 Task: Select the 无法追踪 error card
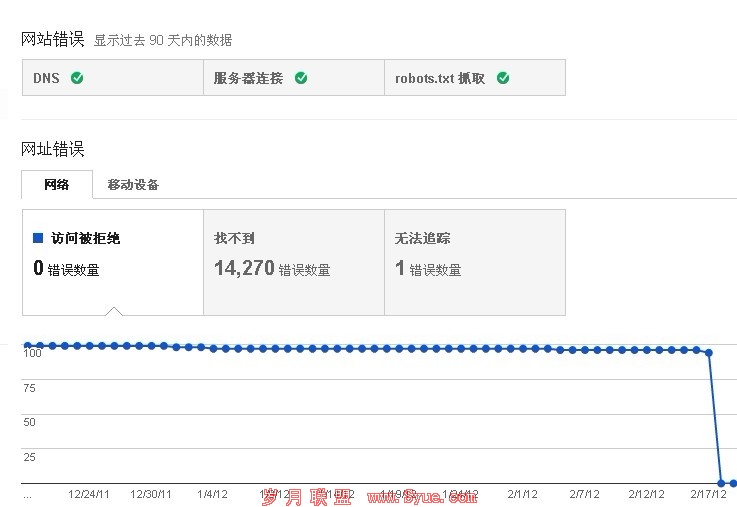tap(474, 261)
